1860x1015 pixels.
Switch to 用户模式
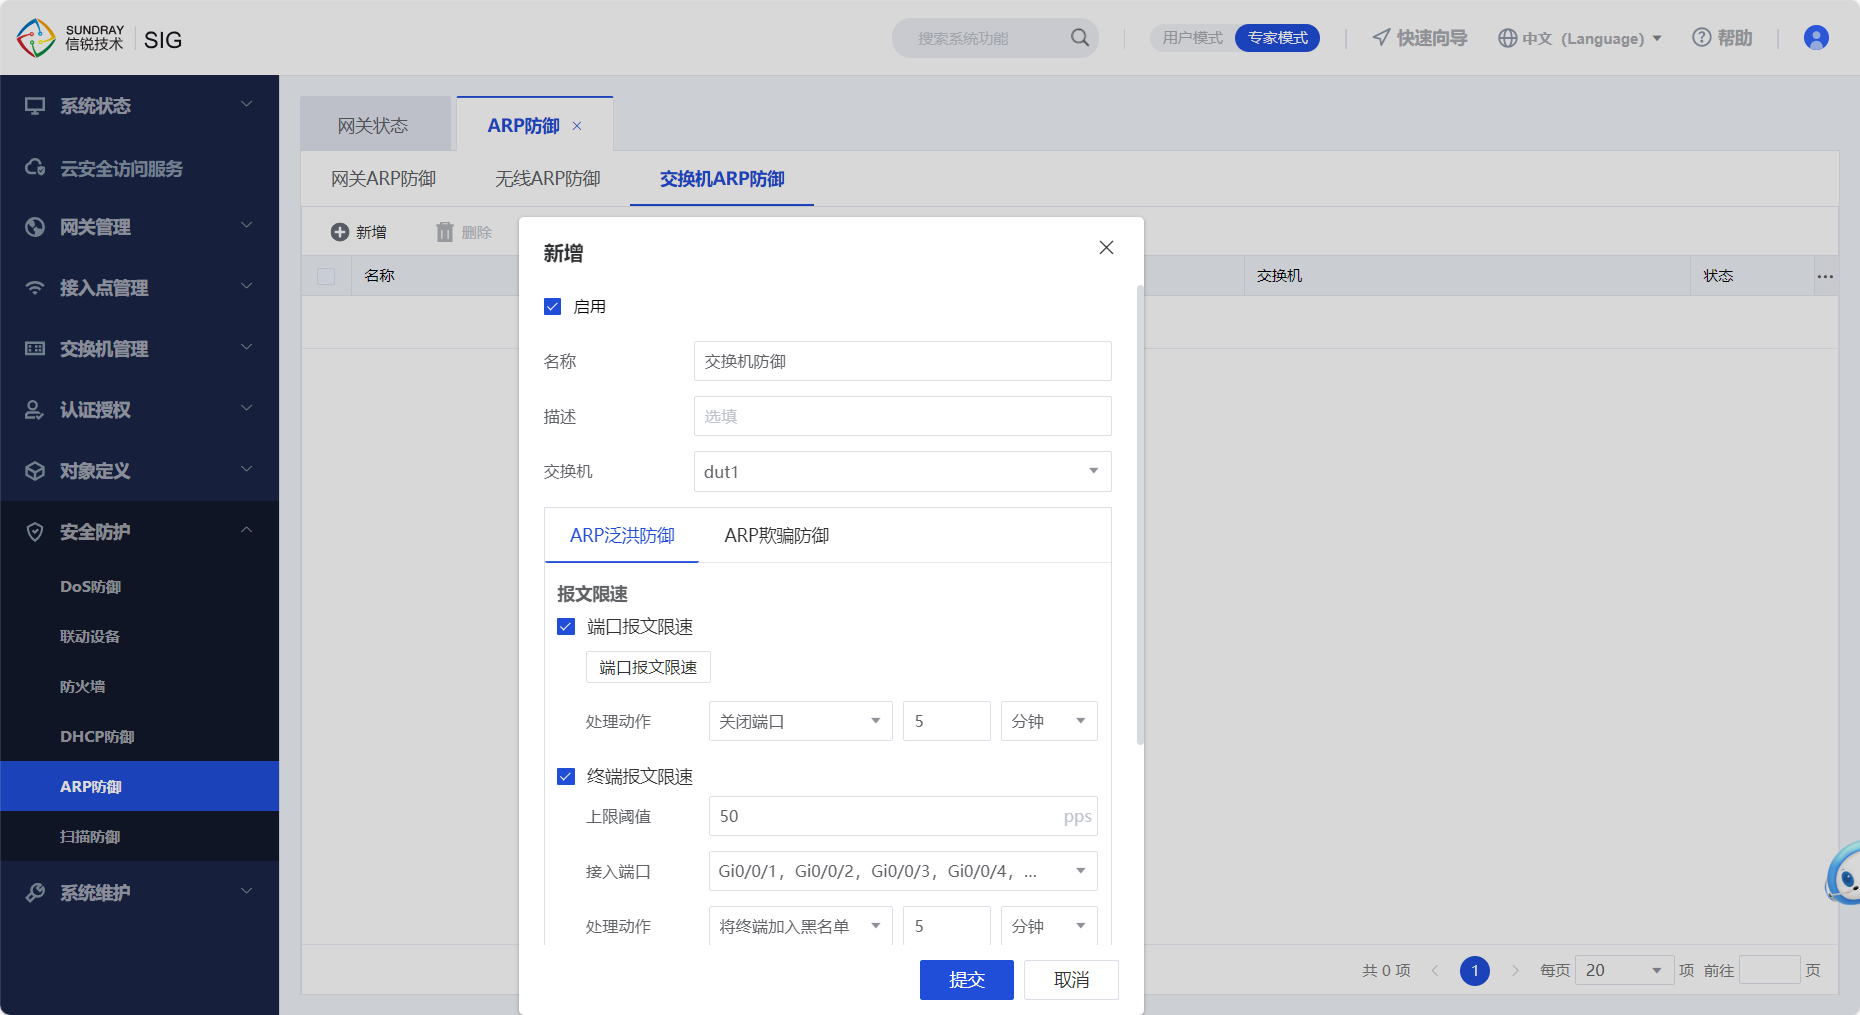point(1192,38)
